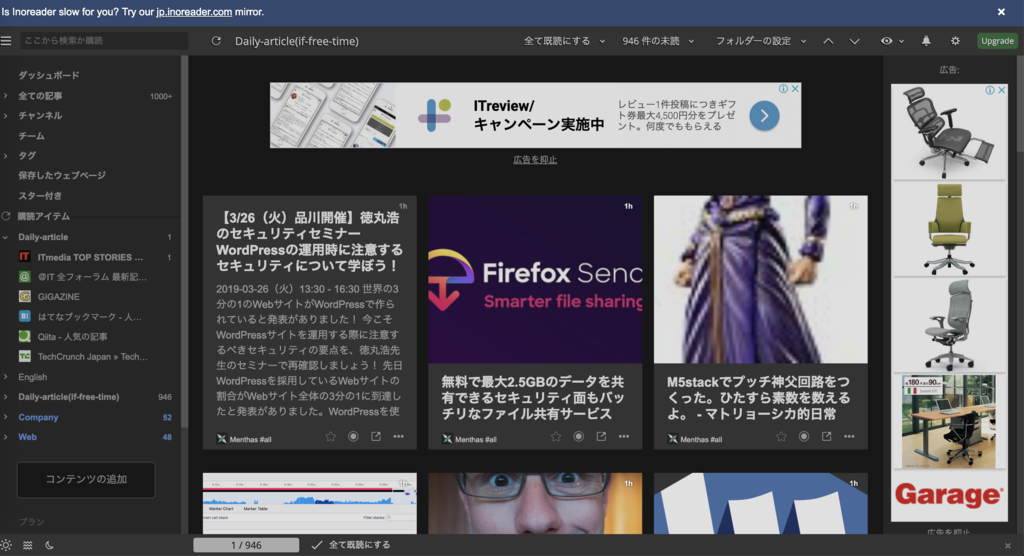Image resolution: width=1024 pixels, height=556 pixels.
Task: Expand the チャンネル section
Action: click(5, 116)
